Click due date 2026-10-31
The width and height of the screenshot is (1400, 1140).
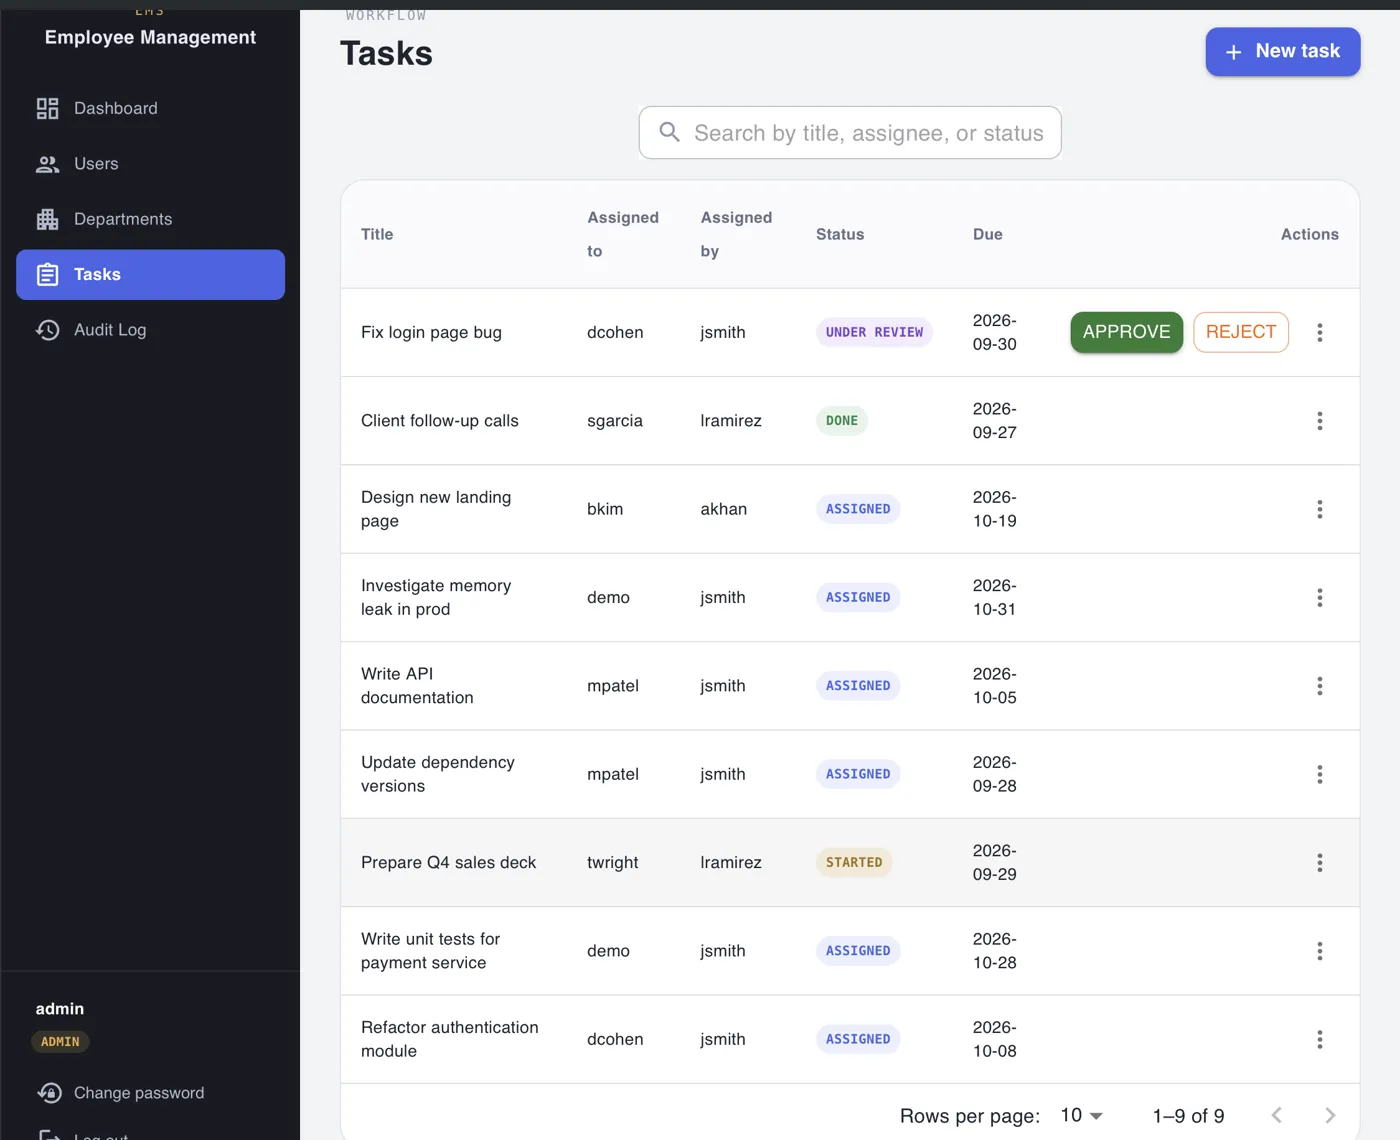click(995, 597)
